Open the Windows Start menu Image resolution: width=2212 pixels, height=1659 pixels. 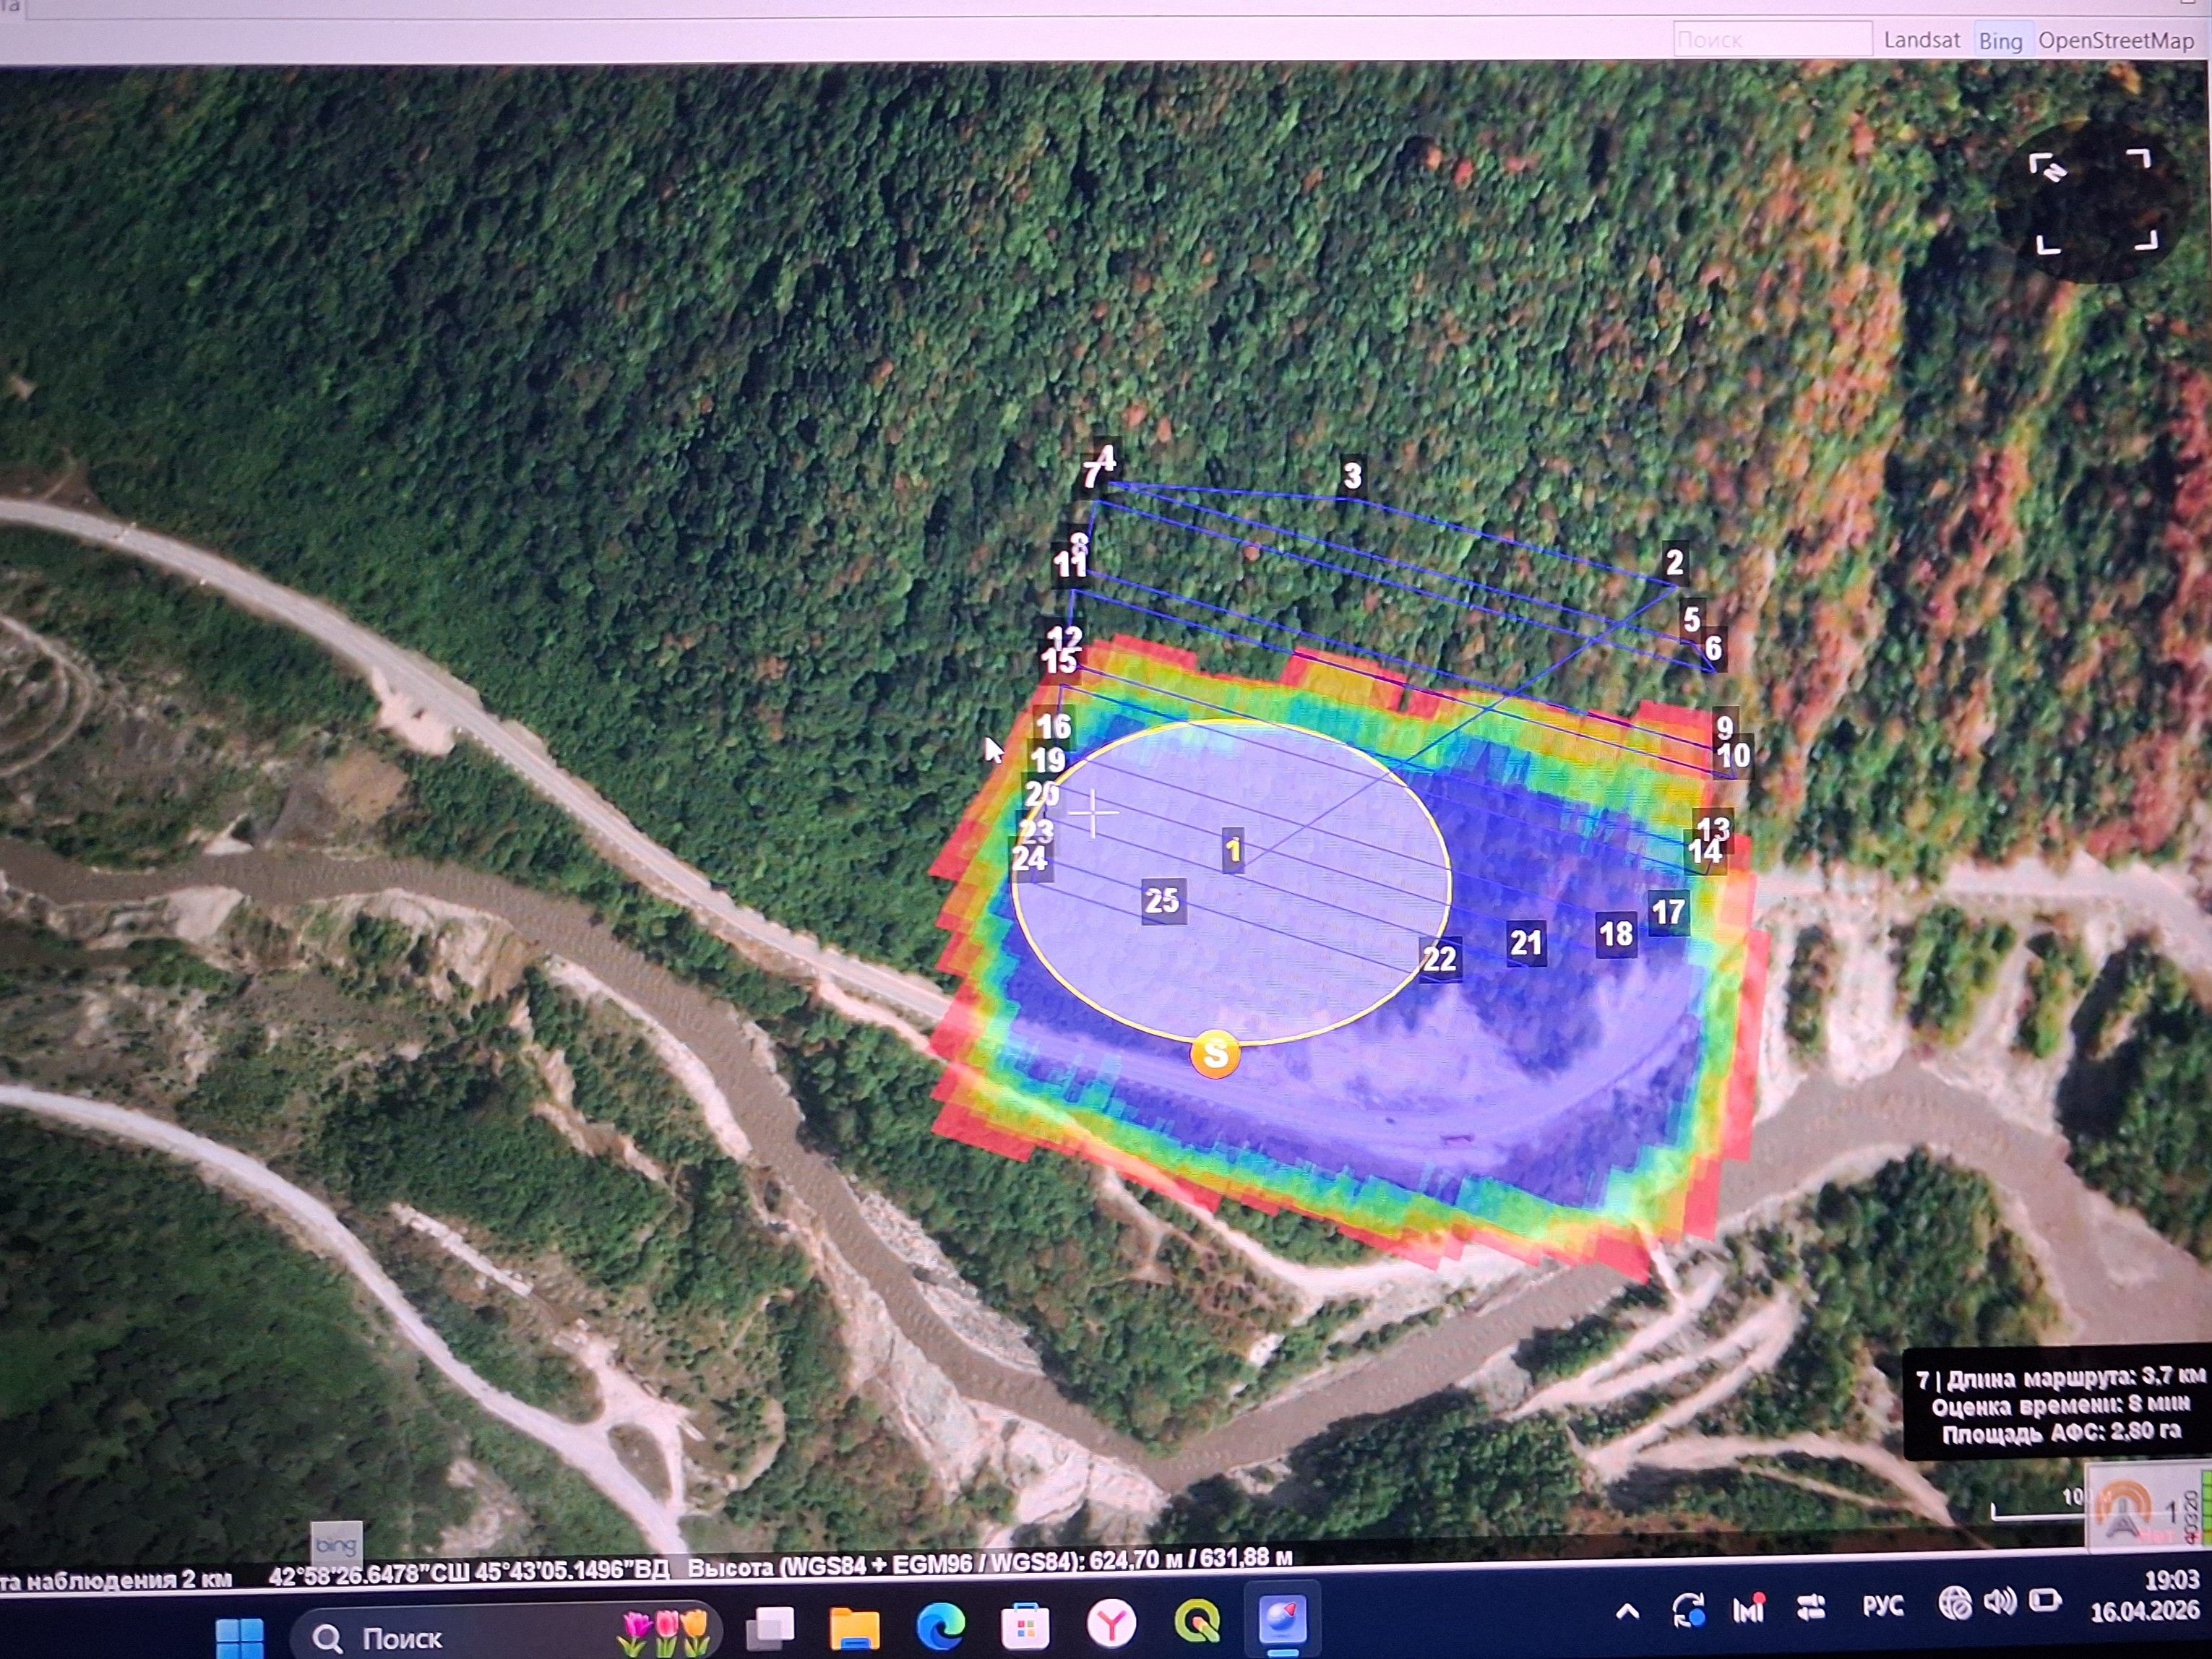[x=240, y=1638]
